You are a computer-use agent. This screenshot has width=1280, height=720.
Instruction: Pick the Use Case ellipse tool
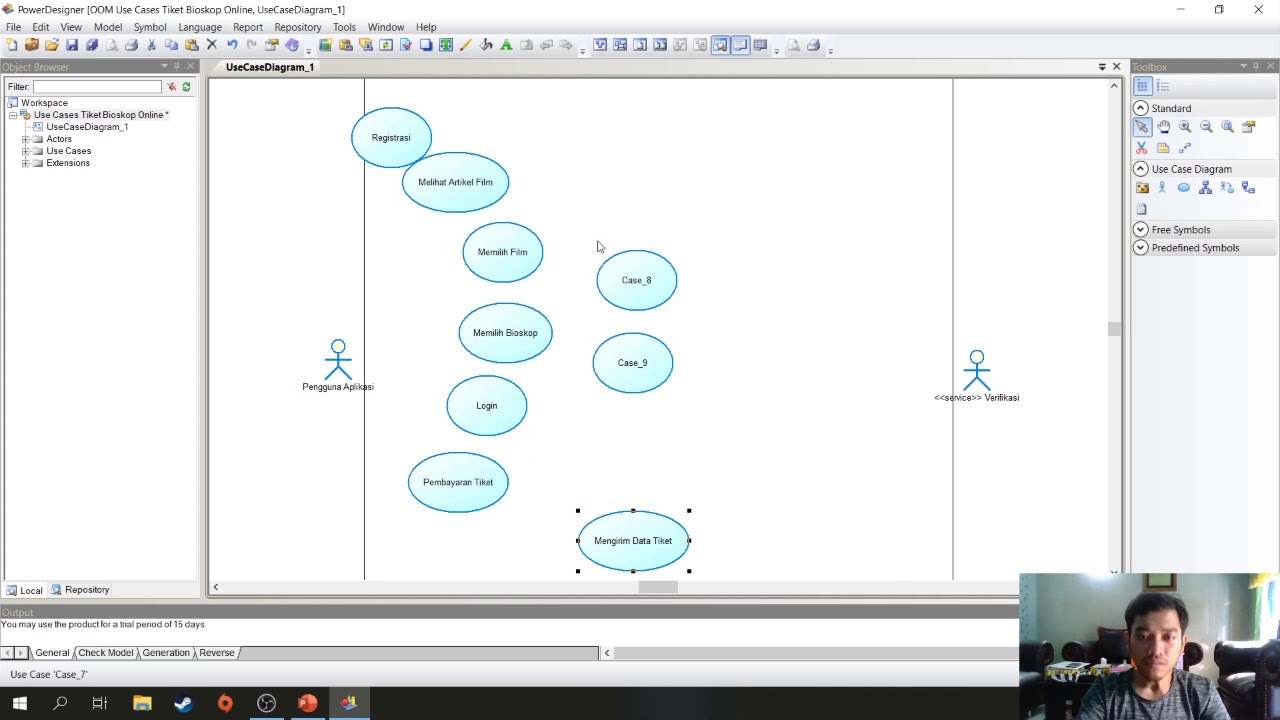pos(1184,188)
